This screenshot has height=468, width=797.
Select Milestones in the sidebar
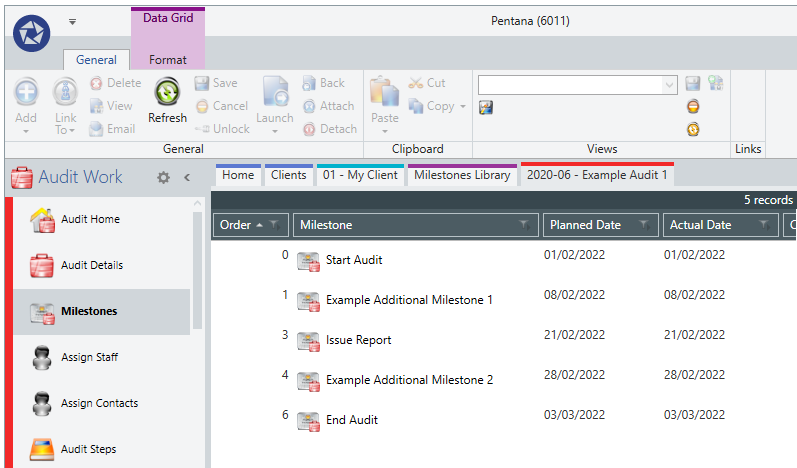(102, 311)
